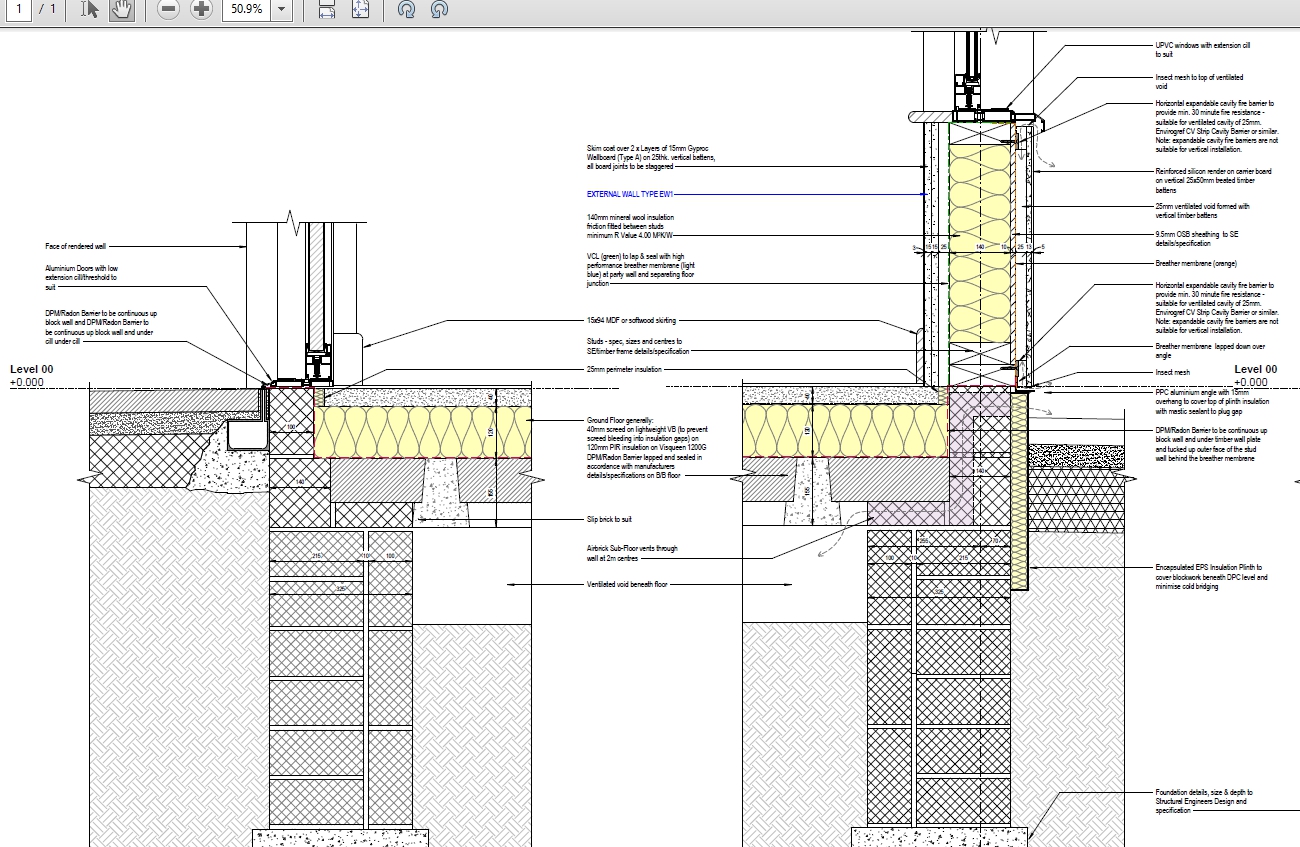This screenshot has width=1300, height=847.
Task: Click the fit-to-width scrolling icon
Action: pos(327,10)
